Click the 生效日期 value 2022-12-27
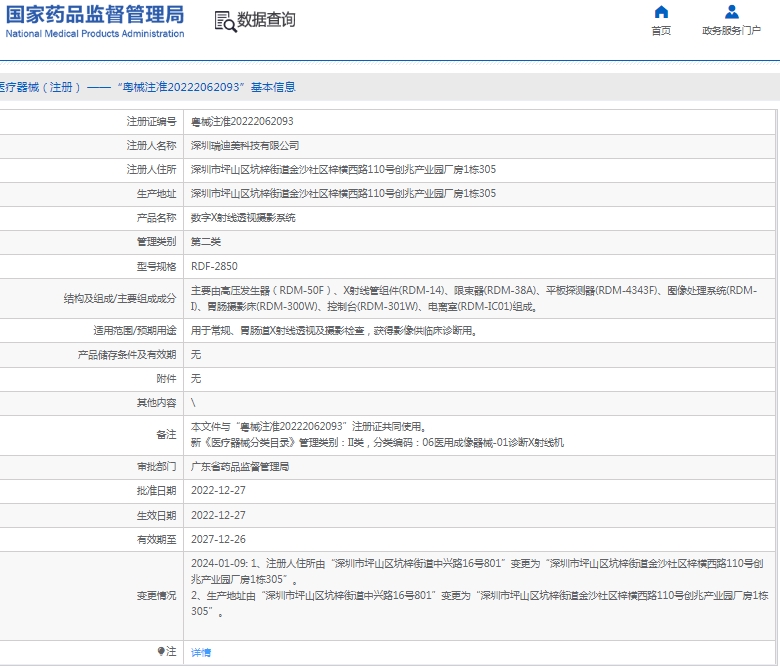 click(x=218, y=515)
